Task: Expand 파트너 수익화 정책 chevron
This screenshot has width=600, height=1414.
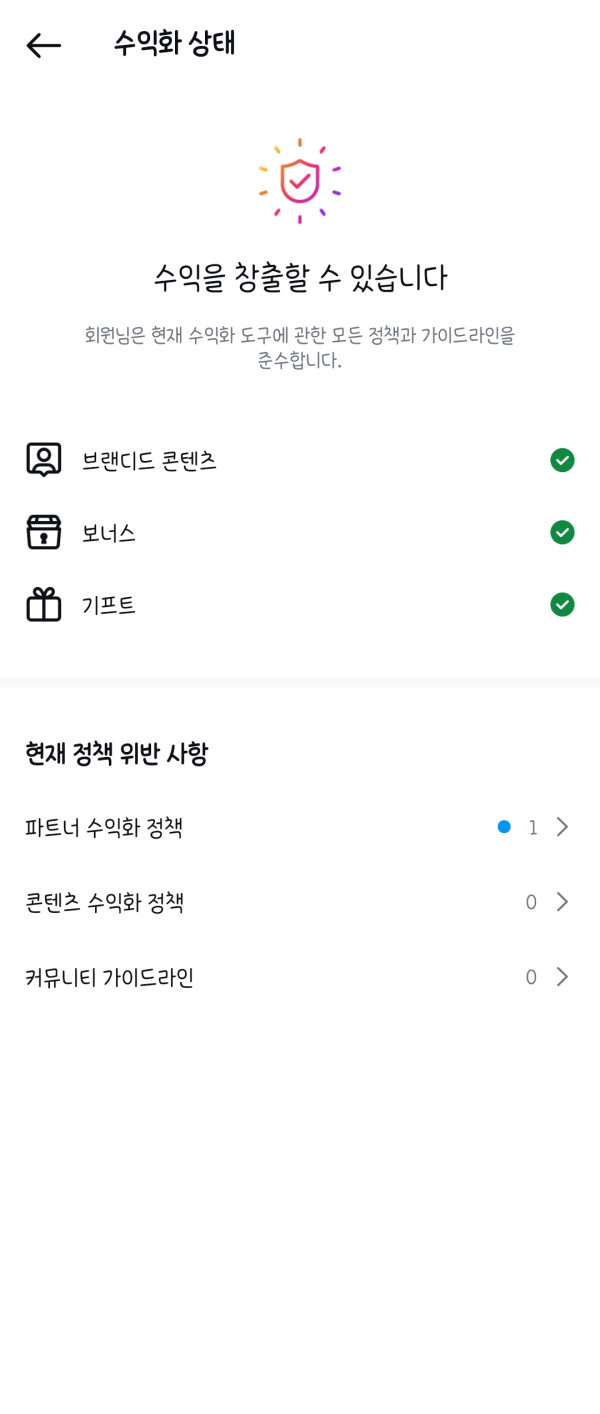Action: (563, 827)
